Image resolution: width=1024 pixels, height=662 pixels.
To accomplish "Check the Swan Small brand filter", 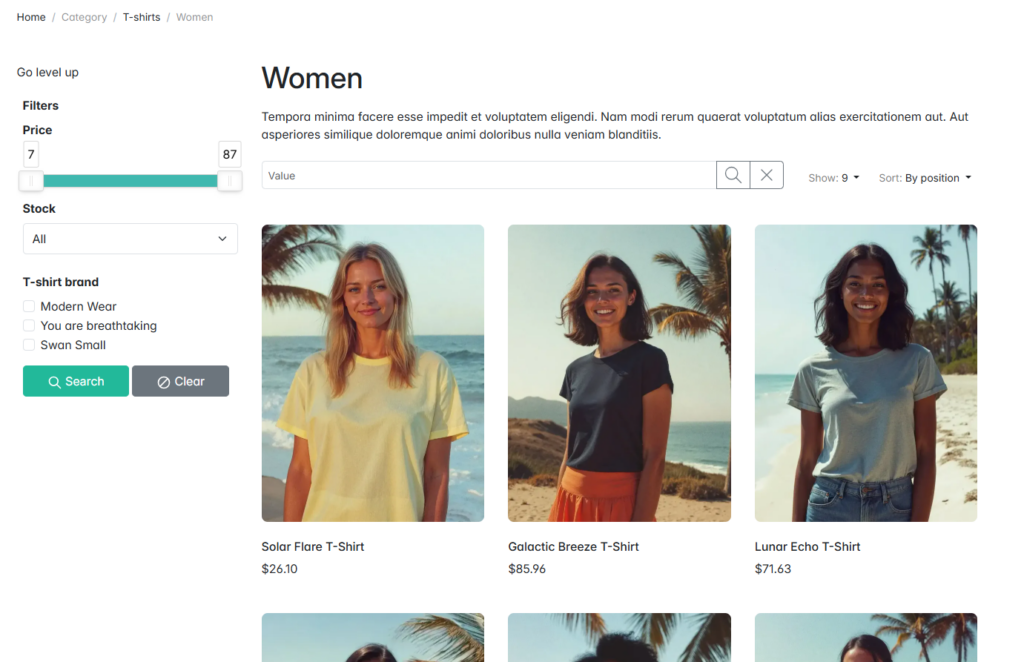I will pos(29,345).
